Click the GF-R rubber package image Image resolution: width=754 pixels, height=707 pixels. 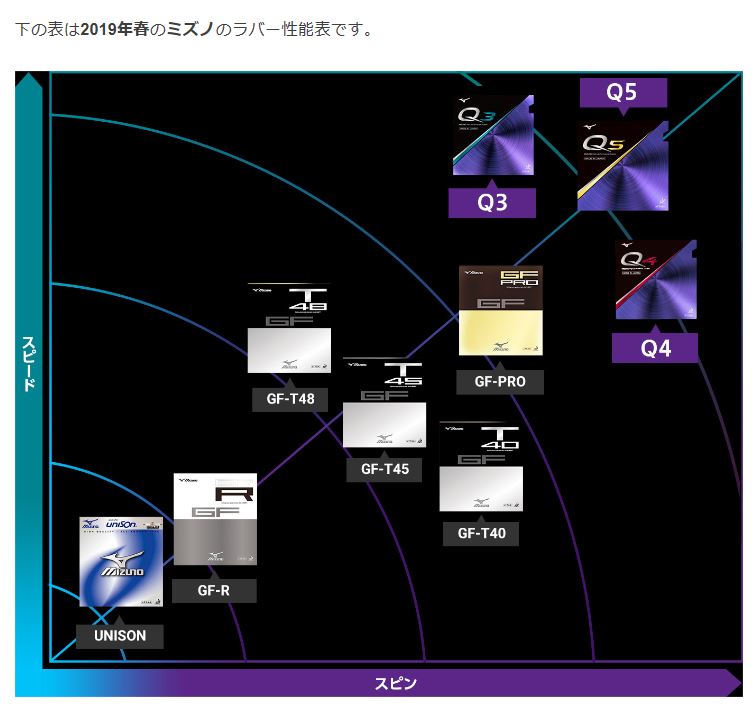tap(215, 519)
